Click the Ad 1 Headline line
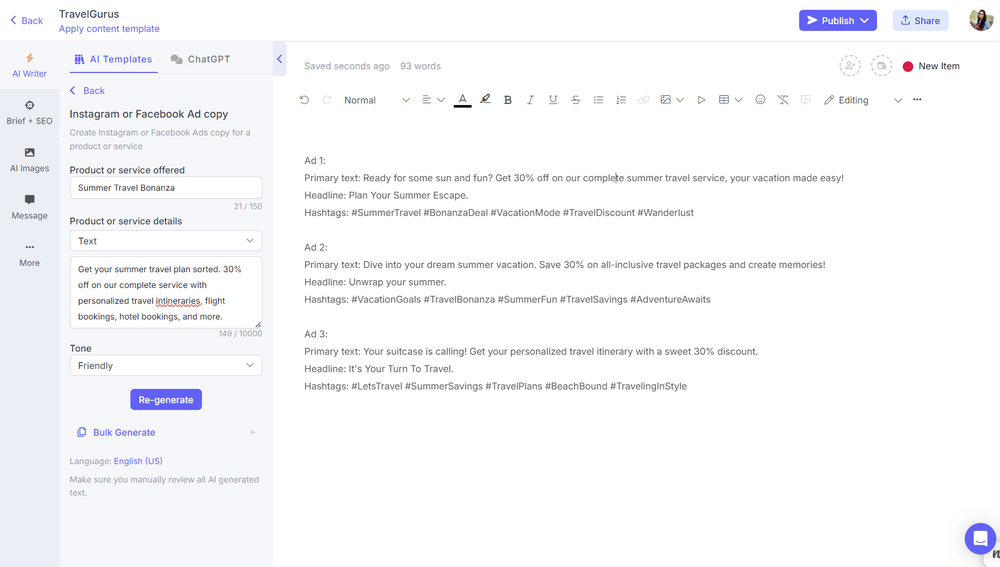The width and height of the screenshot is (1000, 567). coord(386,195)
